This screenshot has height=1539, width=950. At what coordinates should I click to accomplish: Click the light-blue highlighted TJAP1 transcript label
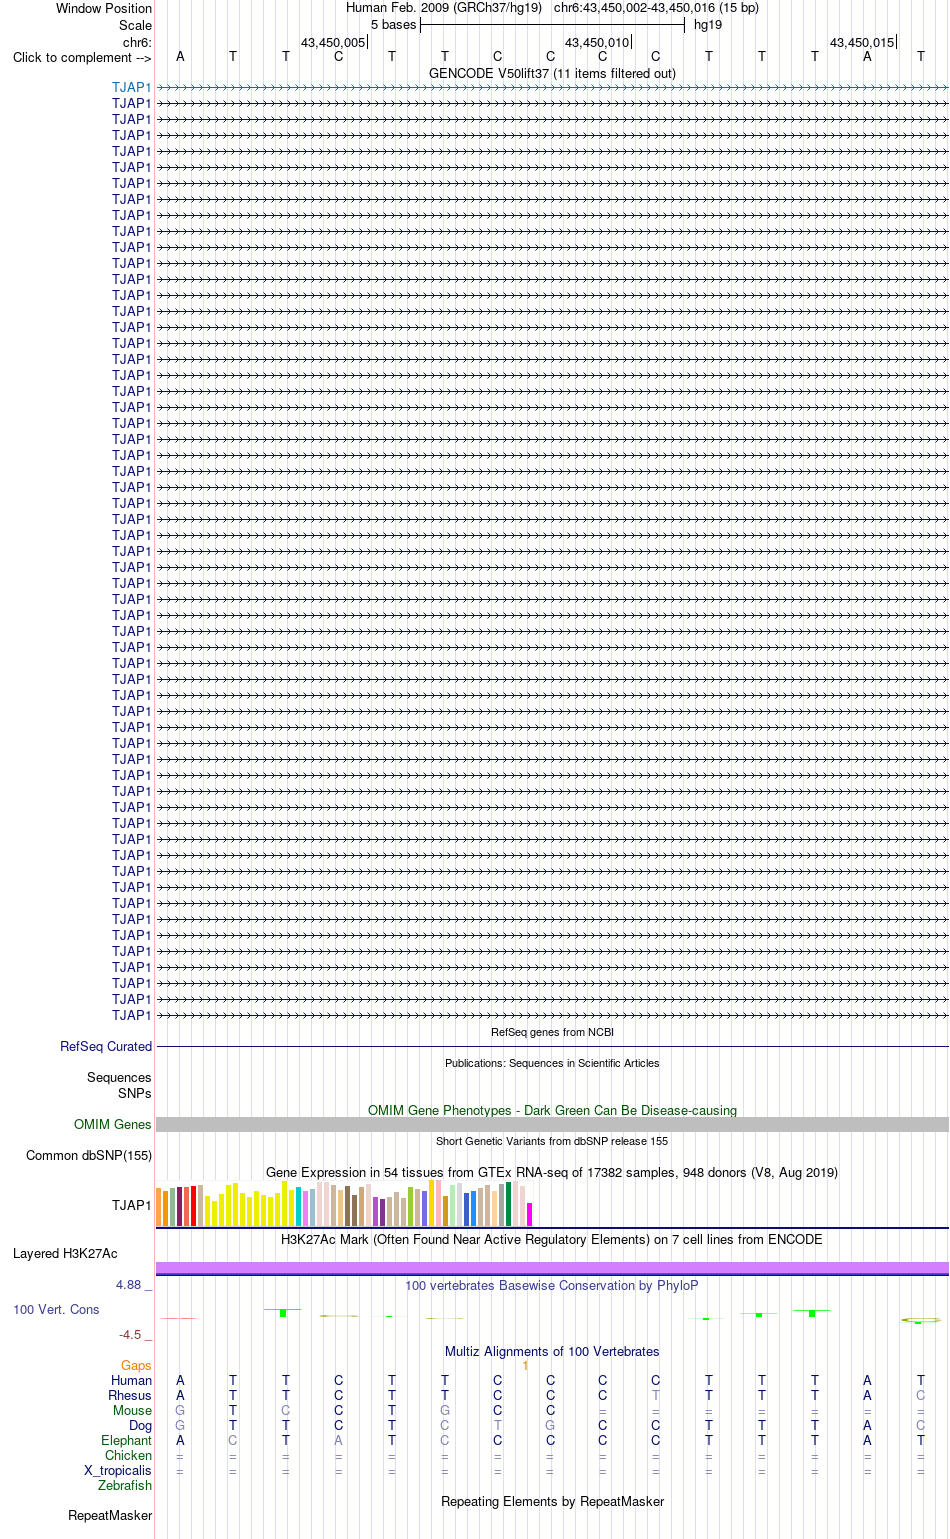tap(132, 87)
